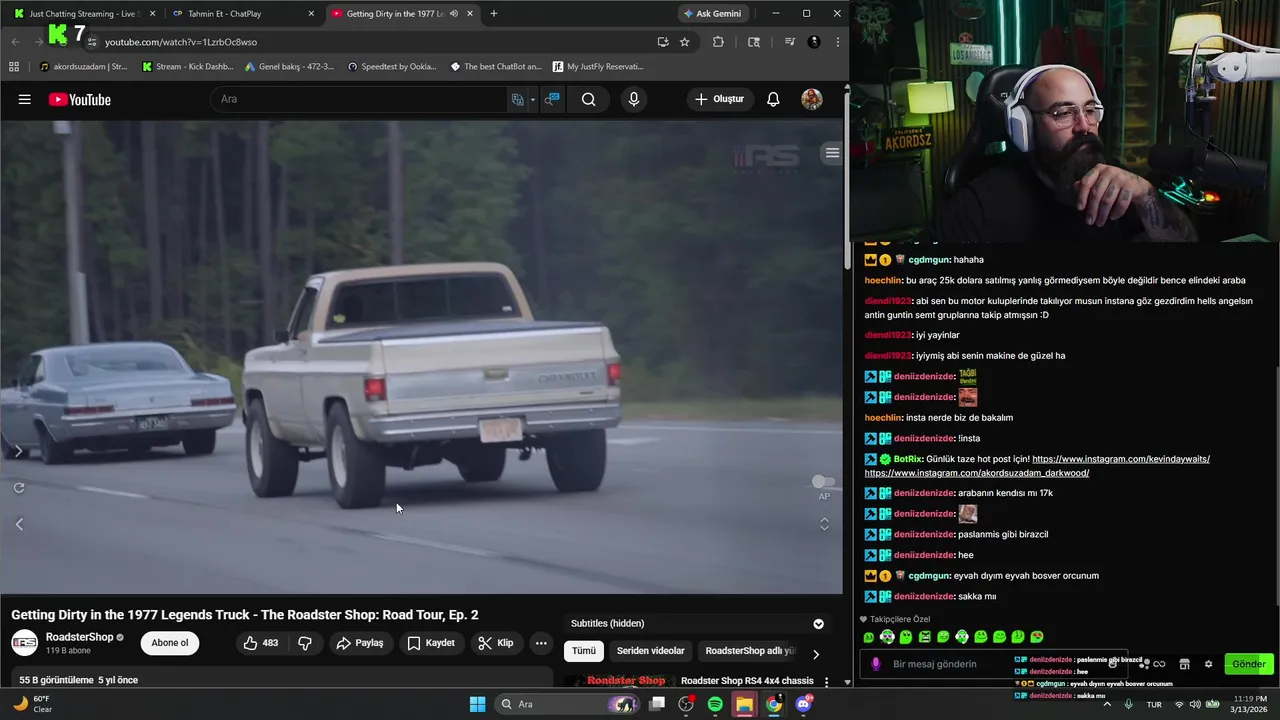Select the Tümü filter chip
The height and width of the screenshot is (720, 1280).
point(584,651)
